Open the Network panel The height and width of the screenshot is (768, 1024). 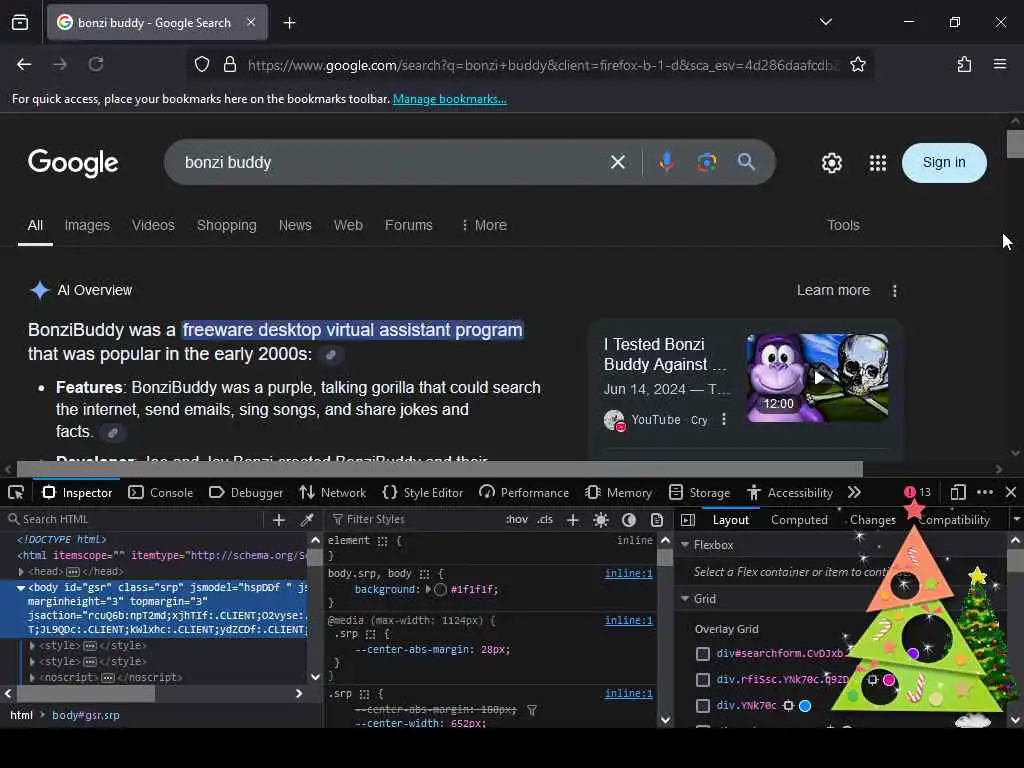point(333,492)
